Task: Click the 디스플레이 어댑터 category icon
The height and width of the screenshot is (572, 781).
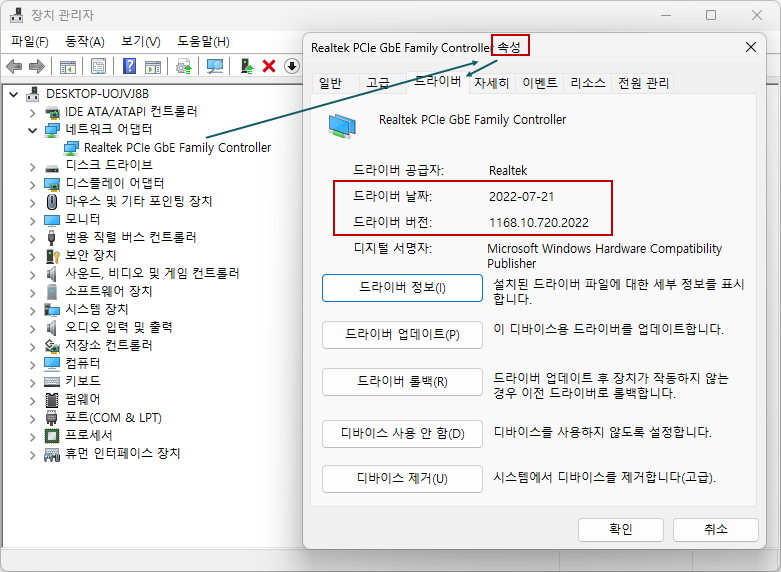Action: 52,184
